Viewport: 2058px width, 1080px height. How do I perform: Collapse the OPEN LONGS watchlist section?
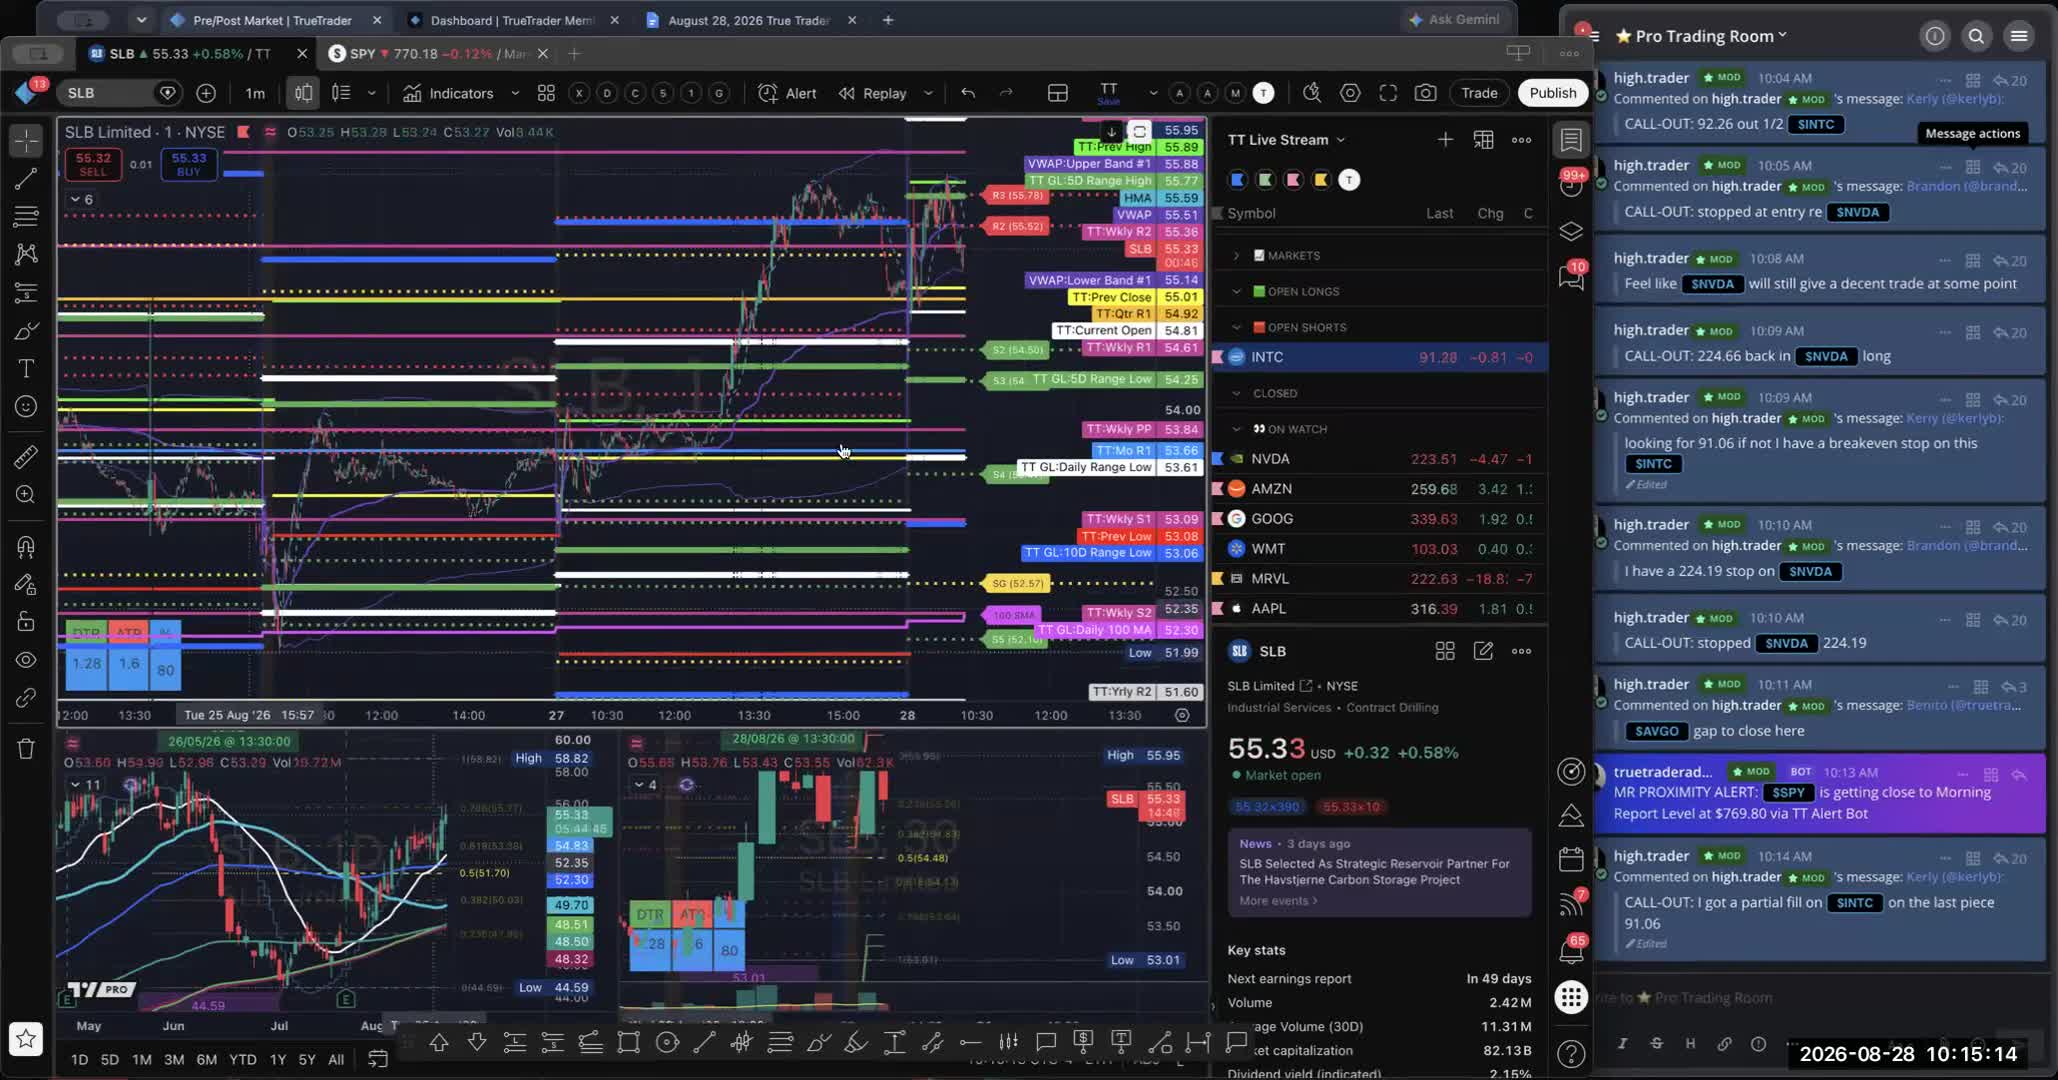tap(1236, 292)
